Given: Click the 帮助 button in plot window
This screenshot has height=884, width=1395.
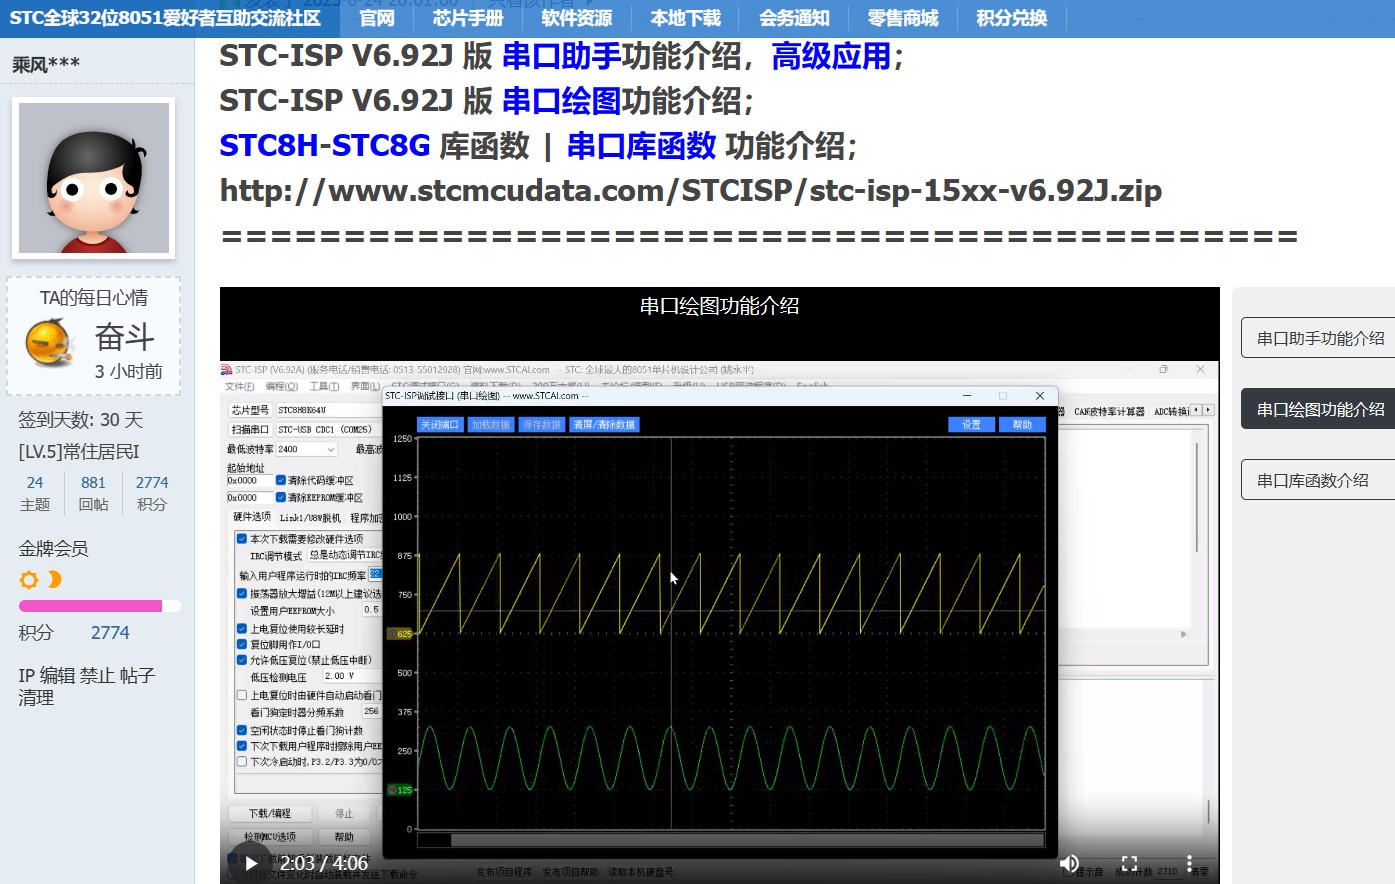Looking at the screenshot, I should 1022,425.
